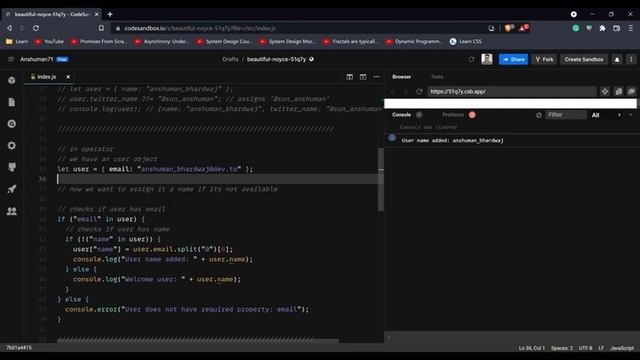Clear the console output
The width and height of the screenshot is (640, 360).
click(x=539, y=115)
